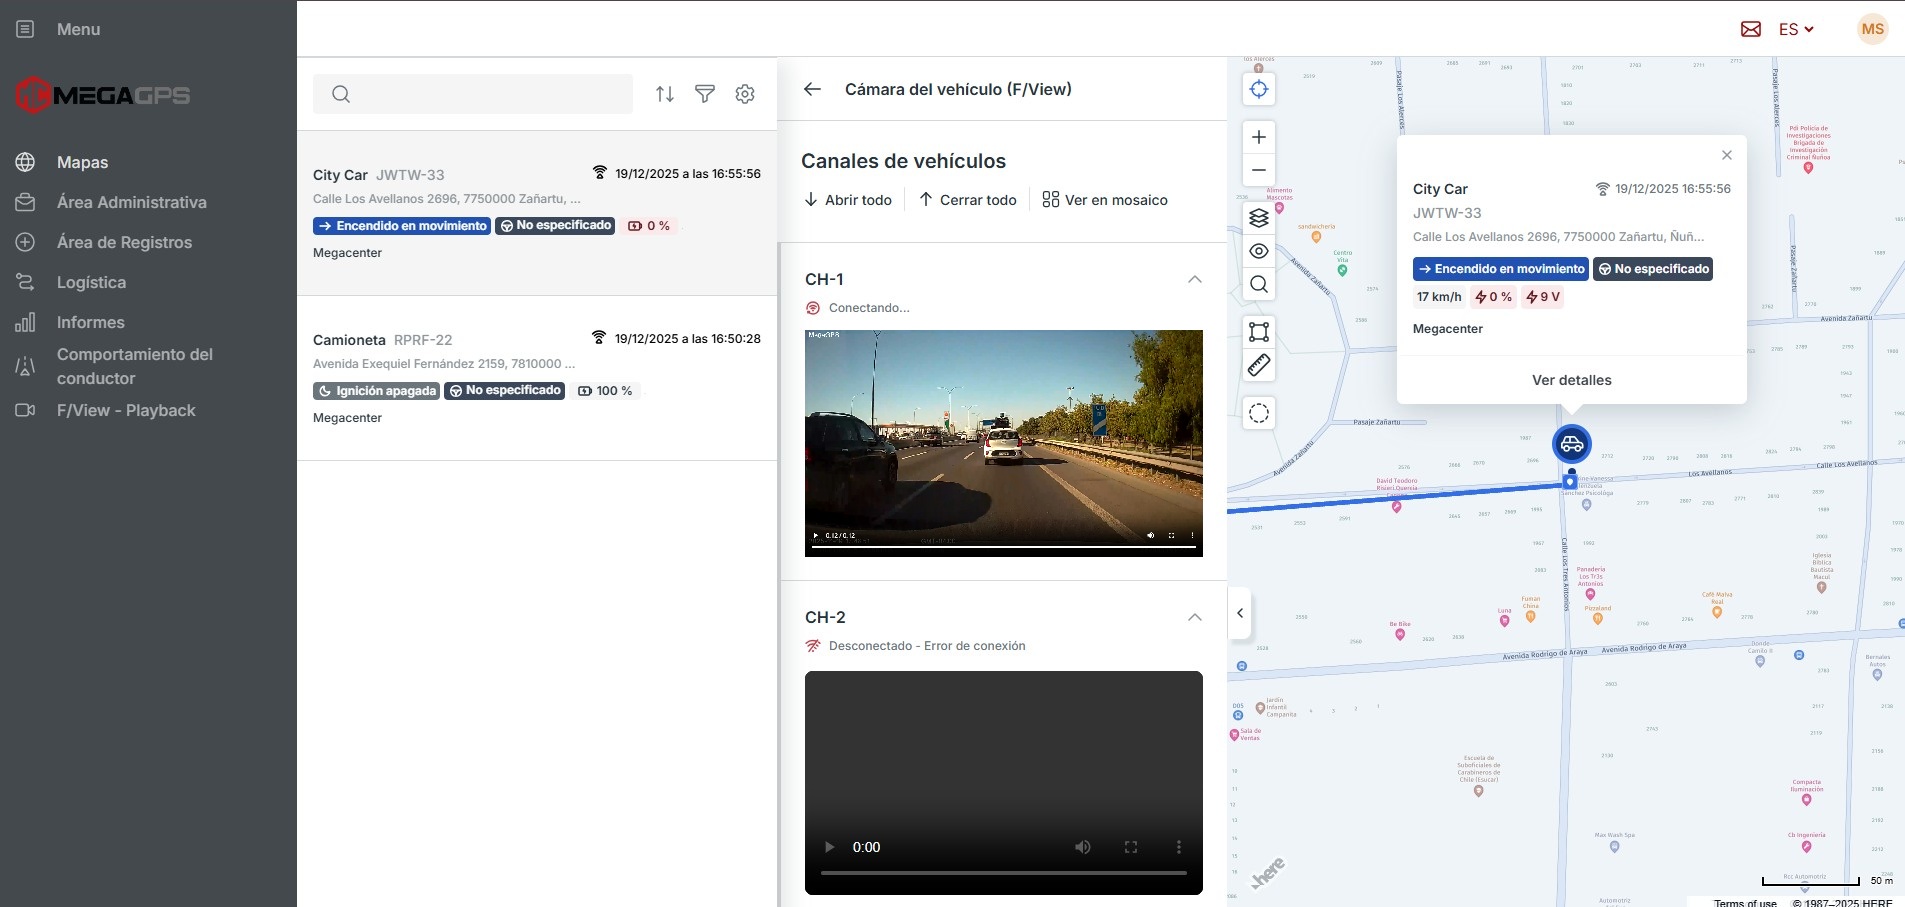Go to F/View - Playback

(x=126, y=410)
